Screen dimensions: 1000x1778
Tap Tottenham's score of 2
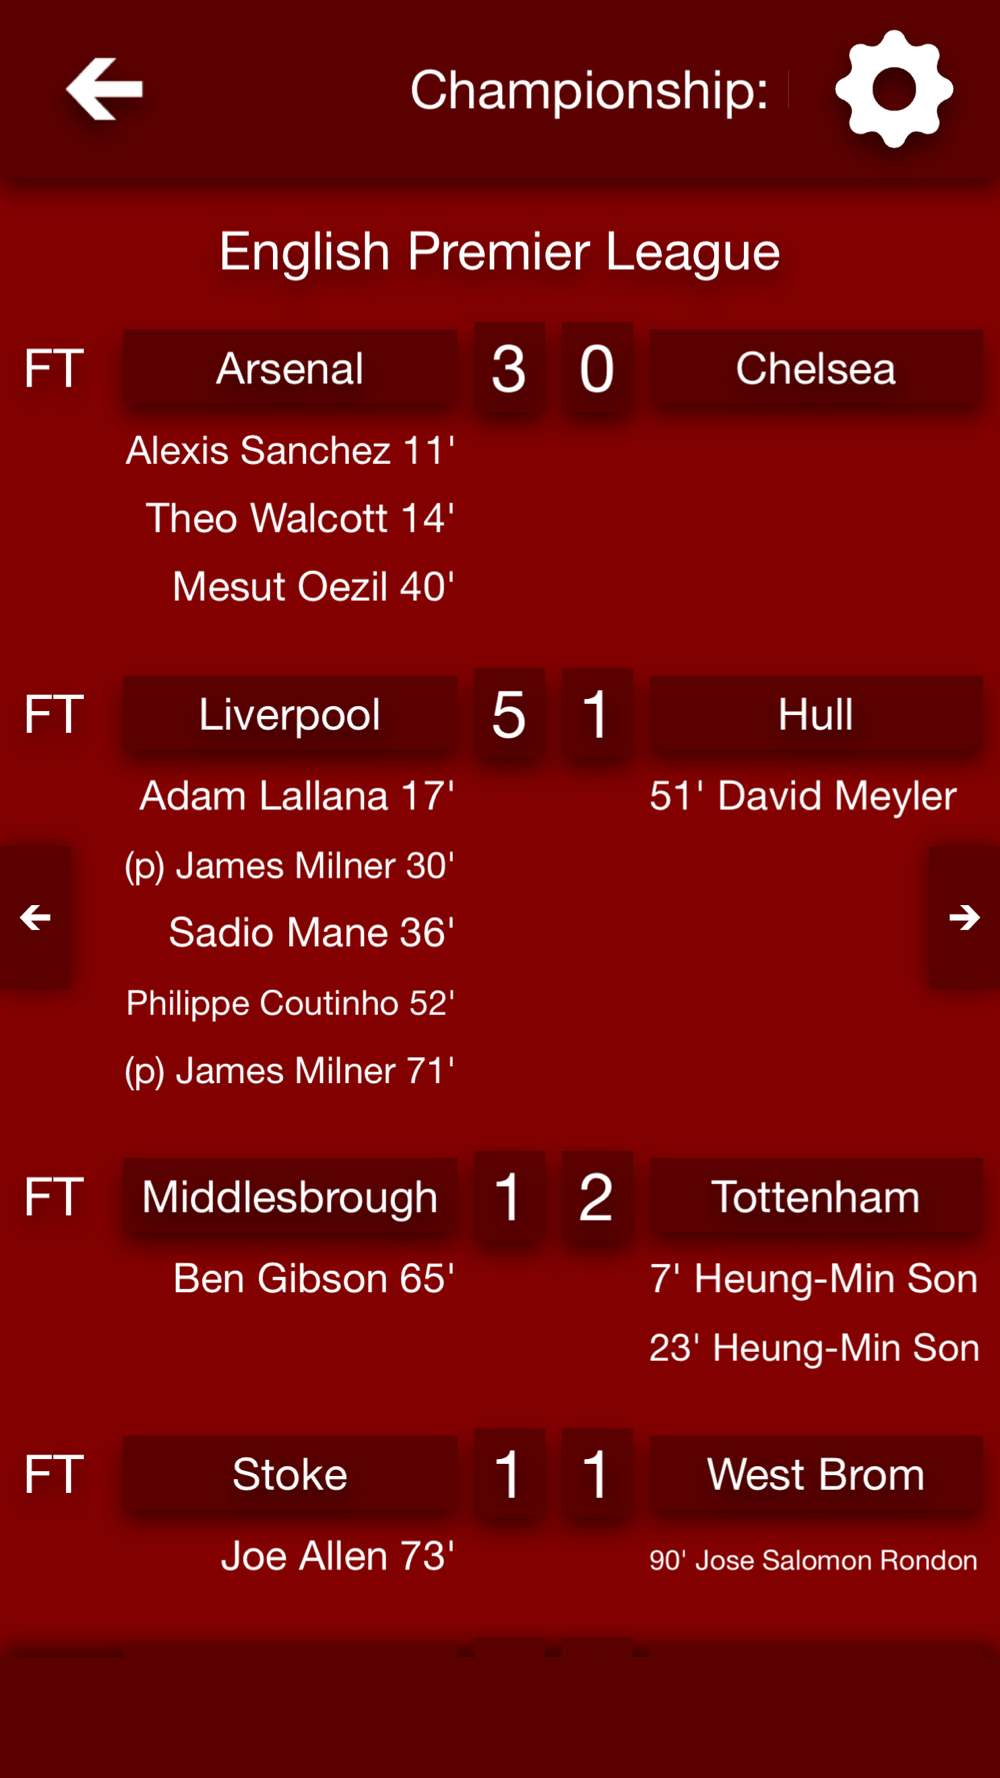pos(596,1197)
